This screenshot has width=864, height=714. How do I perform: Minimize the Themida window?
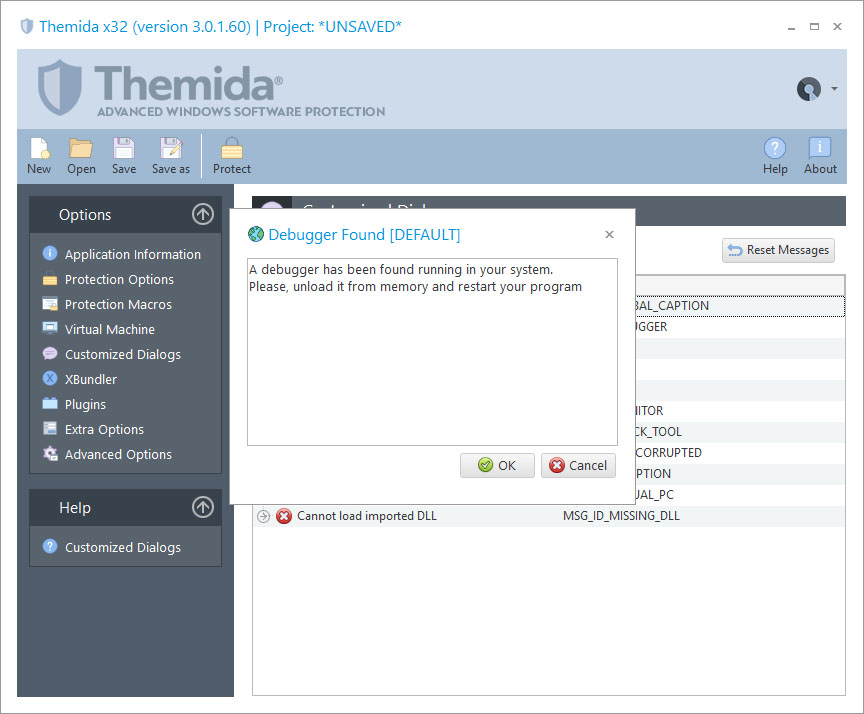pos(791,27)
